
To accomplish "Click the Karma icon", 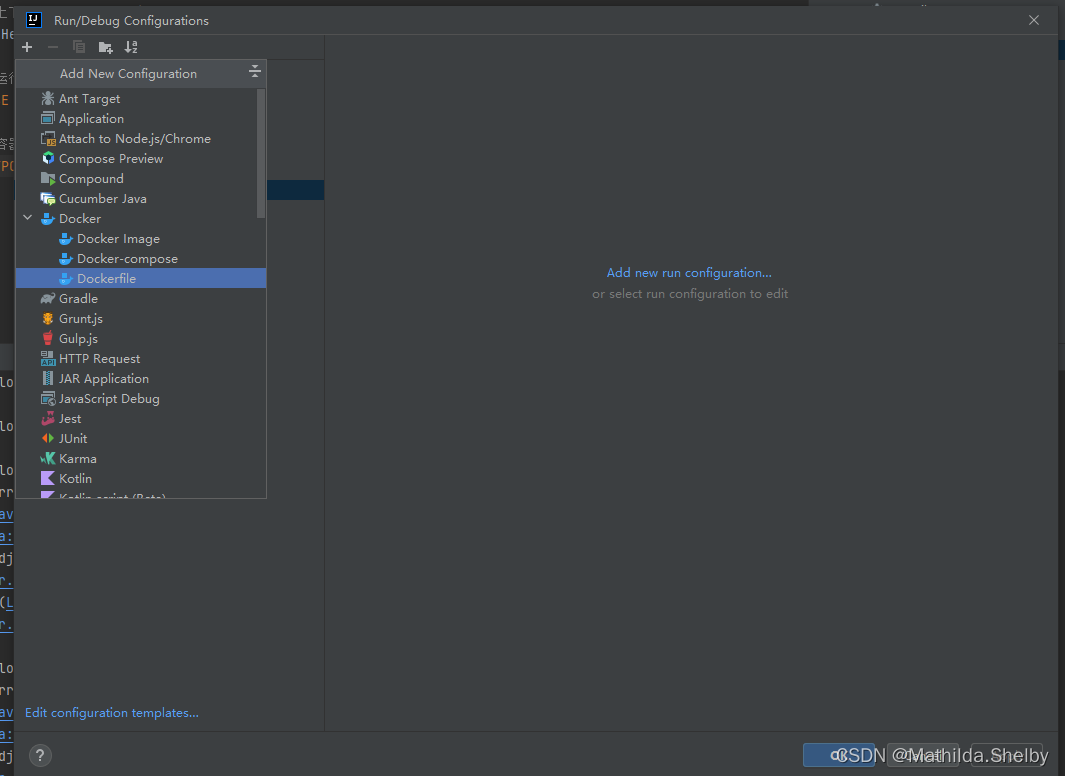I will pyautogui.click(x=48, y=458).
